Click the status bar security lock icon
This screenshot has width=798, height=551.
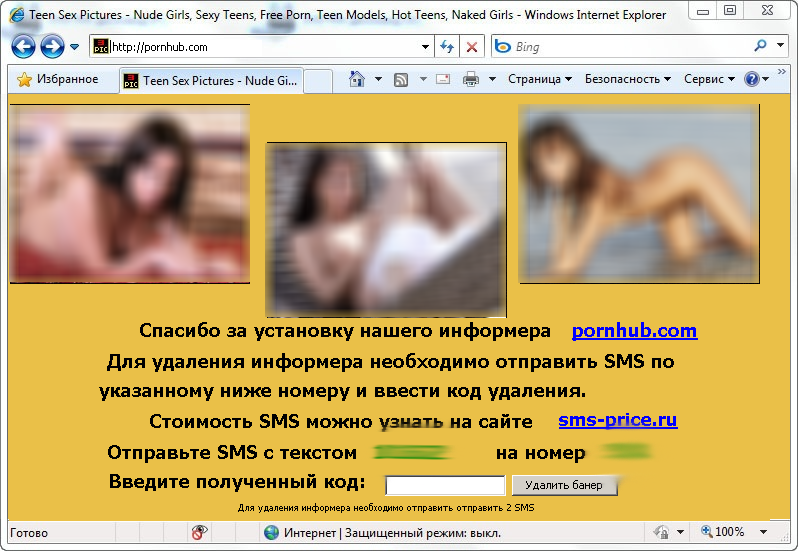(662, 533)
